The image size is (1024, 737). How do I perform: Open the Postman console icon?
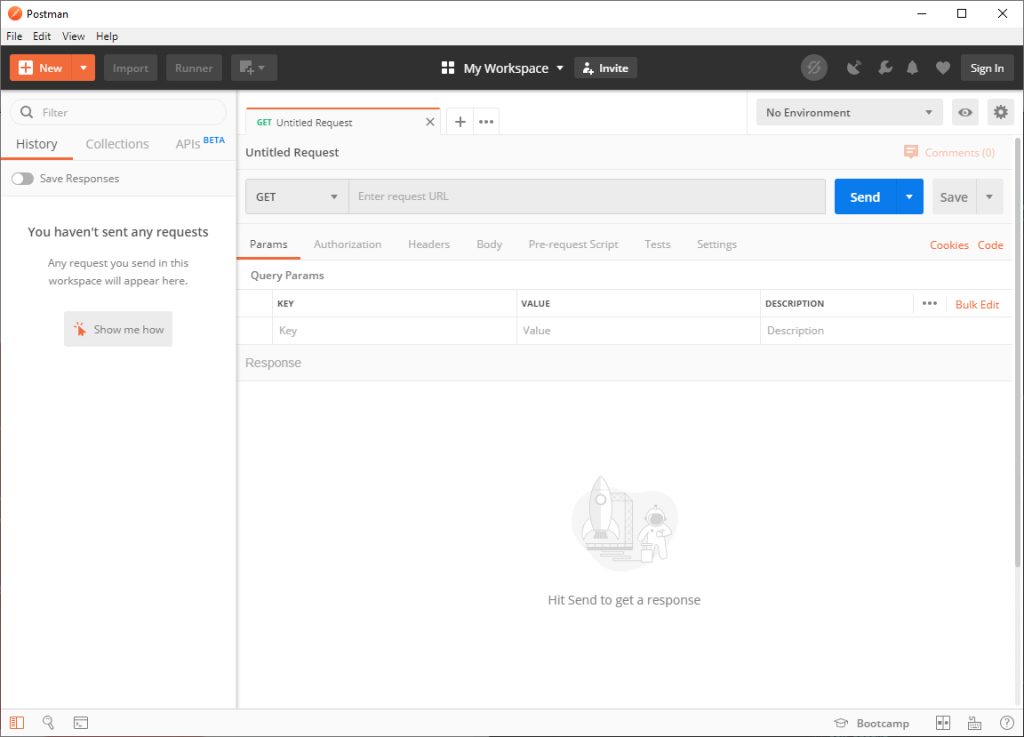coord(80,722)
